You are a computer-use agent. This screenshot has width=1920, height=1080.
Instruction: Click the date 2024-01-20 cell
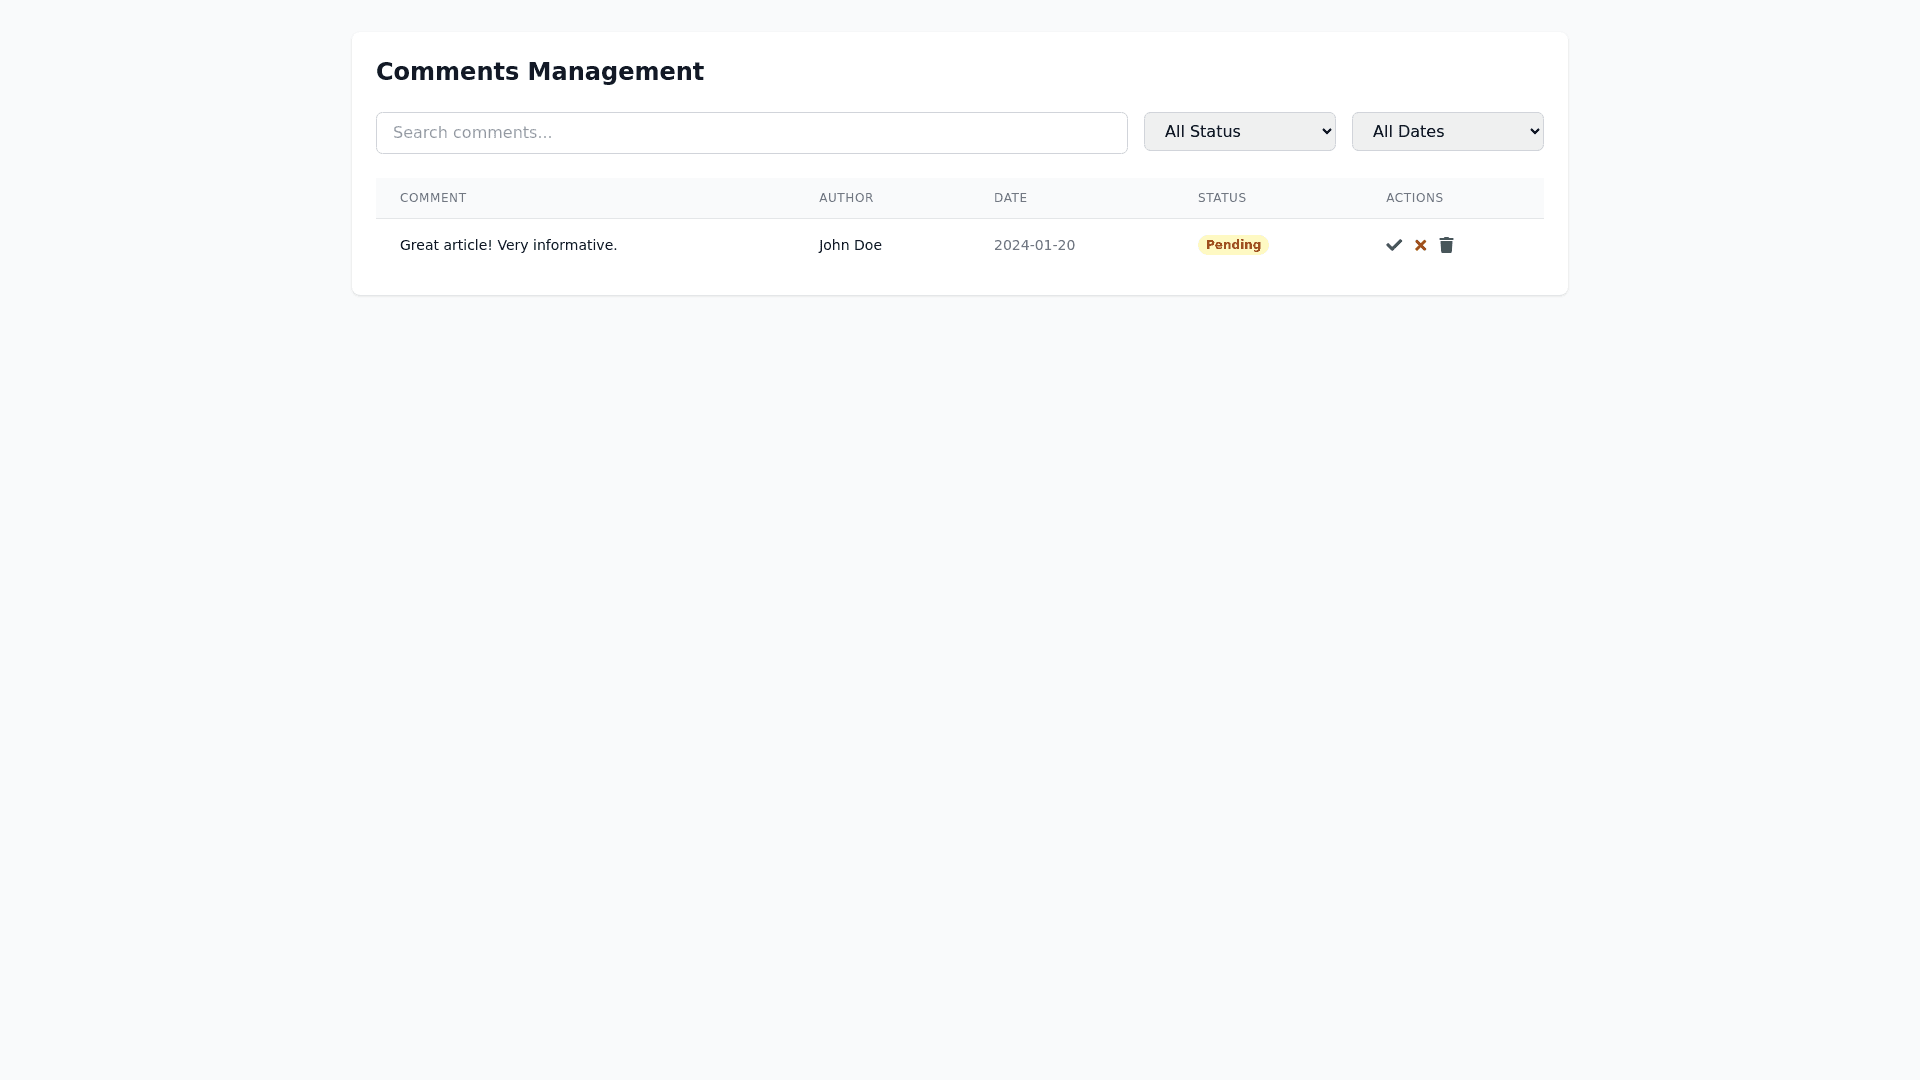click(1034, 244)
